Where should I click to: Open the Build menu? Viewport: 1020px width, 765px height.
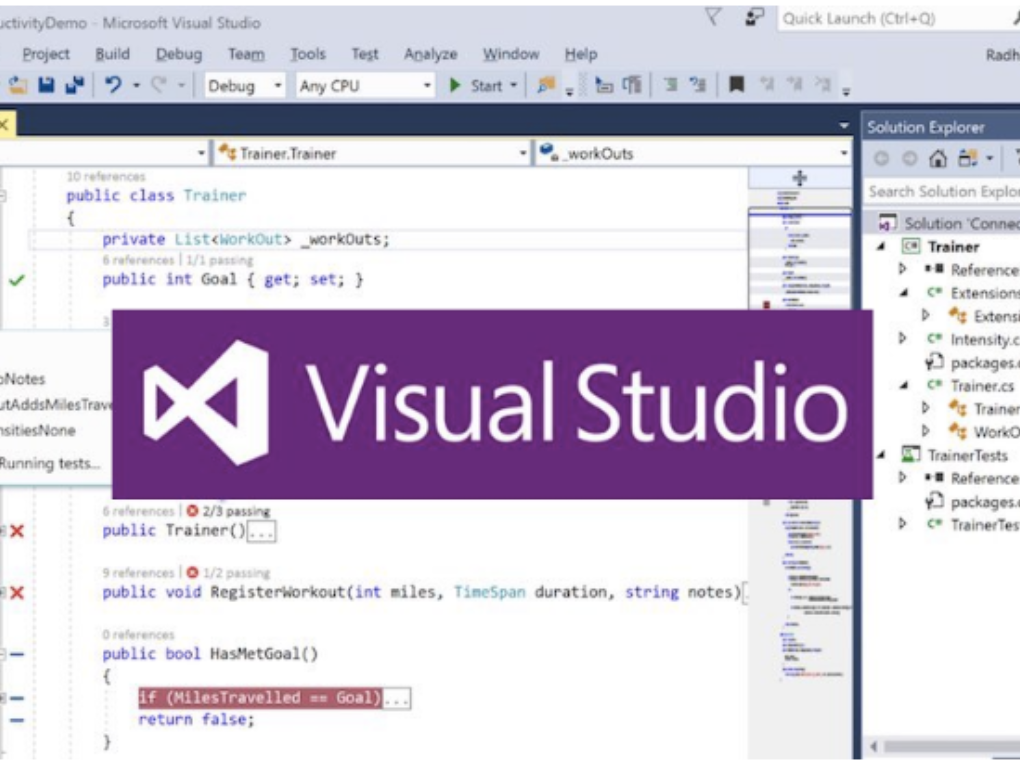[x=112, y=54]
